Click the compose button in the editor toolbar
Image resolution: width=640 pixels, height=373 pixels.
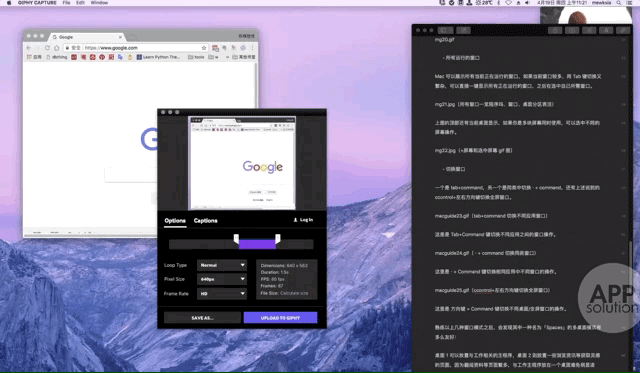463,30
